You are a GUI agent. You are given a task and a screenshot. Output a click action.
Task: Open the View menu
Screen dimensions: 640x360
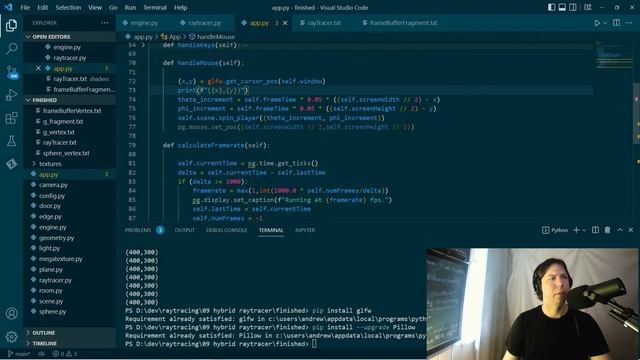pyautogui.click(x=95, y=7)
